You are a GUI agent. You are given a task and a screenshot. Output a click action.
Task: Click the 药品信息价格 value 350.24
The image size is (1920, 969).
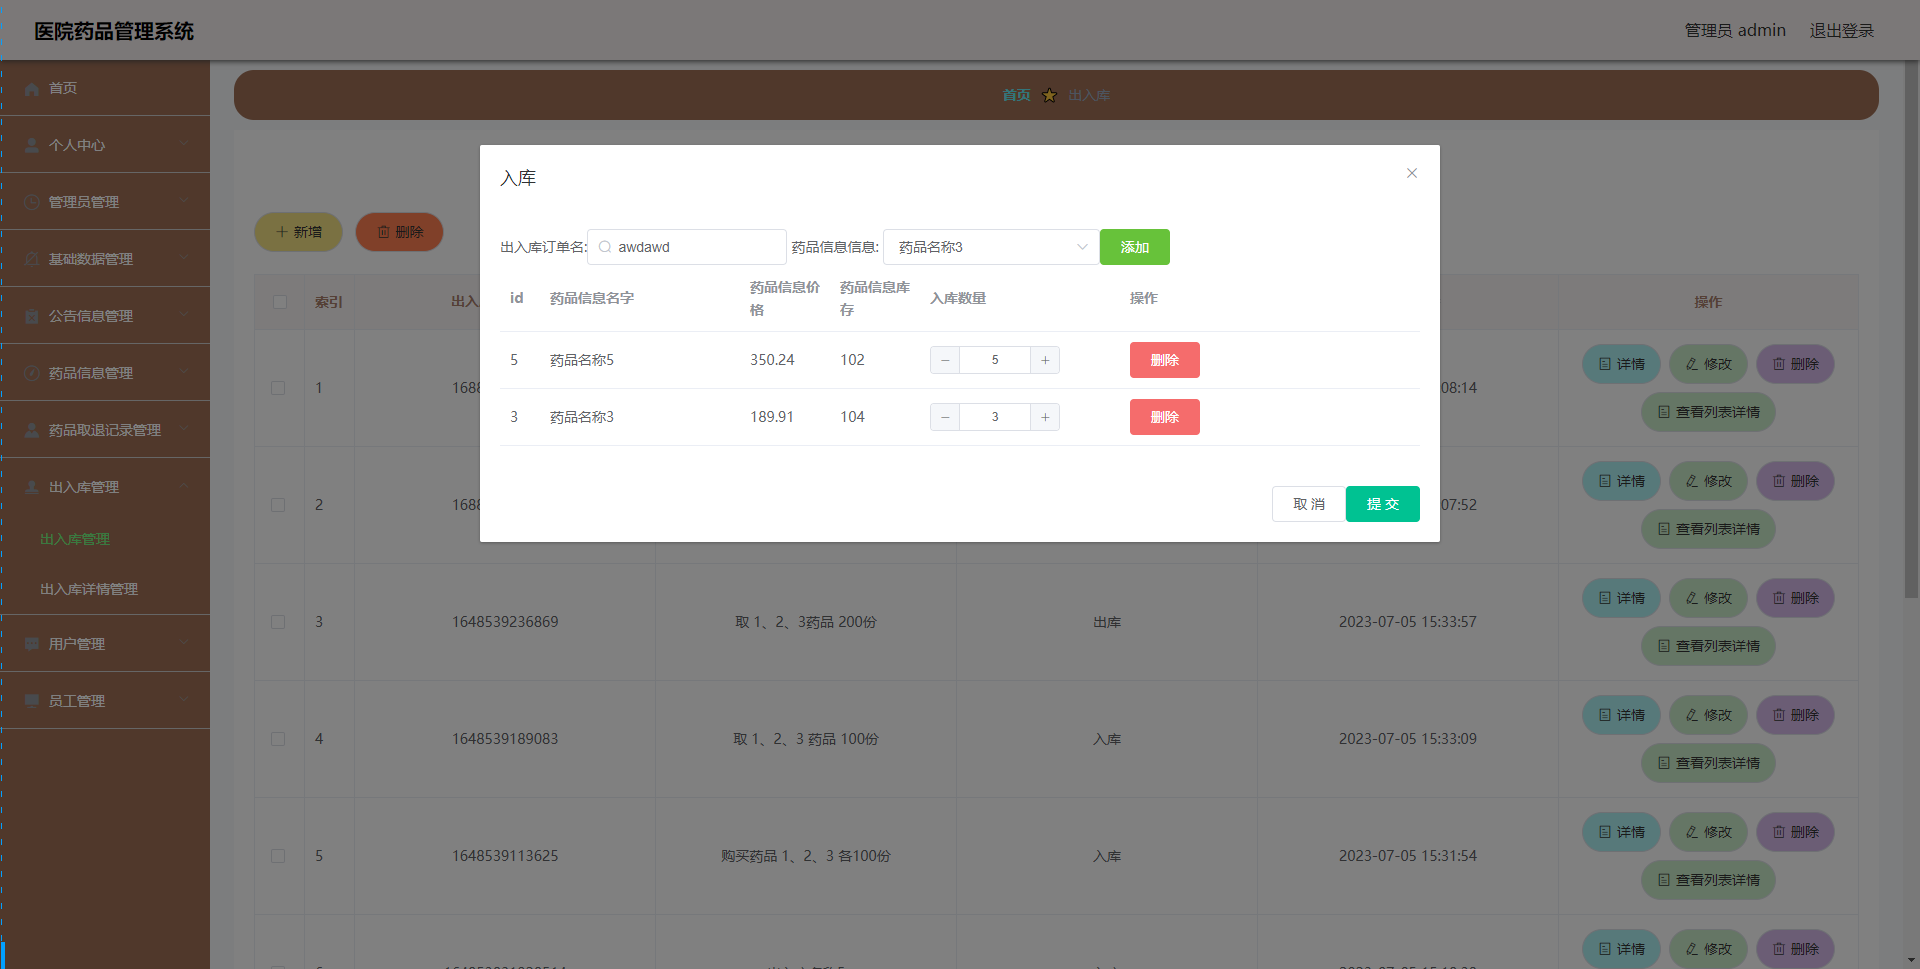click(772, 360)
